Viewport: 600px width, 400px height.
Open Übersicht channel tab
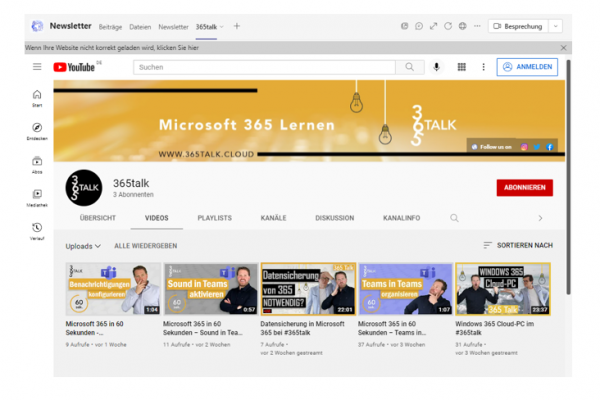click(x=98, y=218)
